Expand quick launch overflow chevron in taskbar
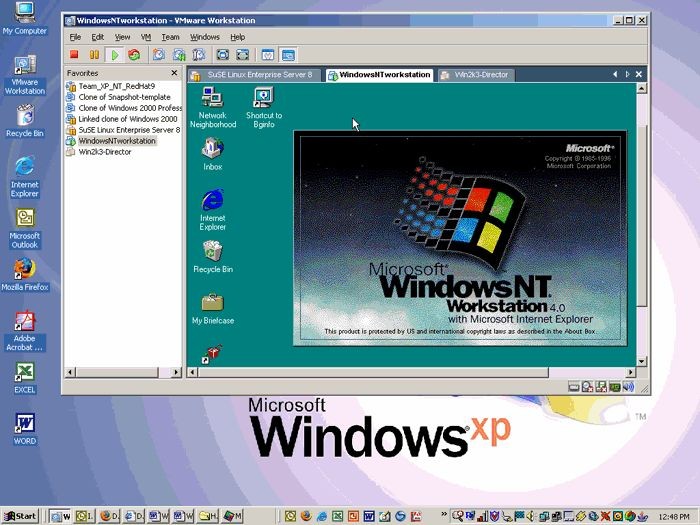 pyautogui.click(x=443, y=514)
